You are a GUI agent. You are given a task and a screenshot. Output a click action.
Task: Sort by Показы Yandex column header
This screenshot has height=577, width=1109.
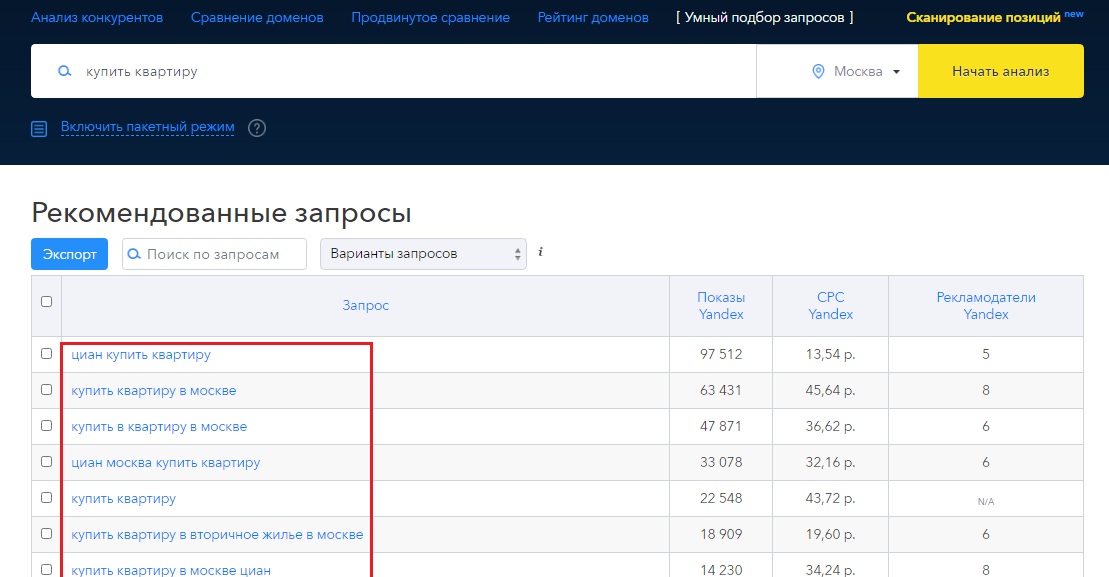[x=721, y=305]
